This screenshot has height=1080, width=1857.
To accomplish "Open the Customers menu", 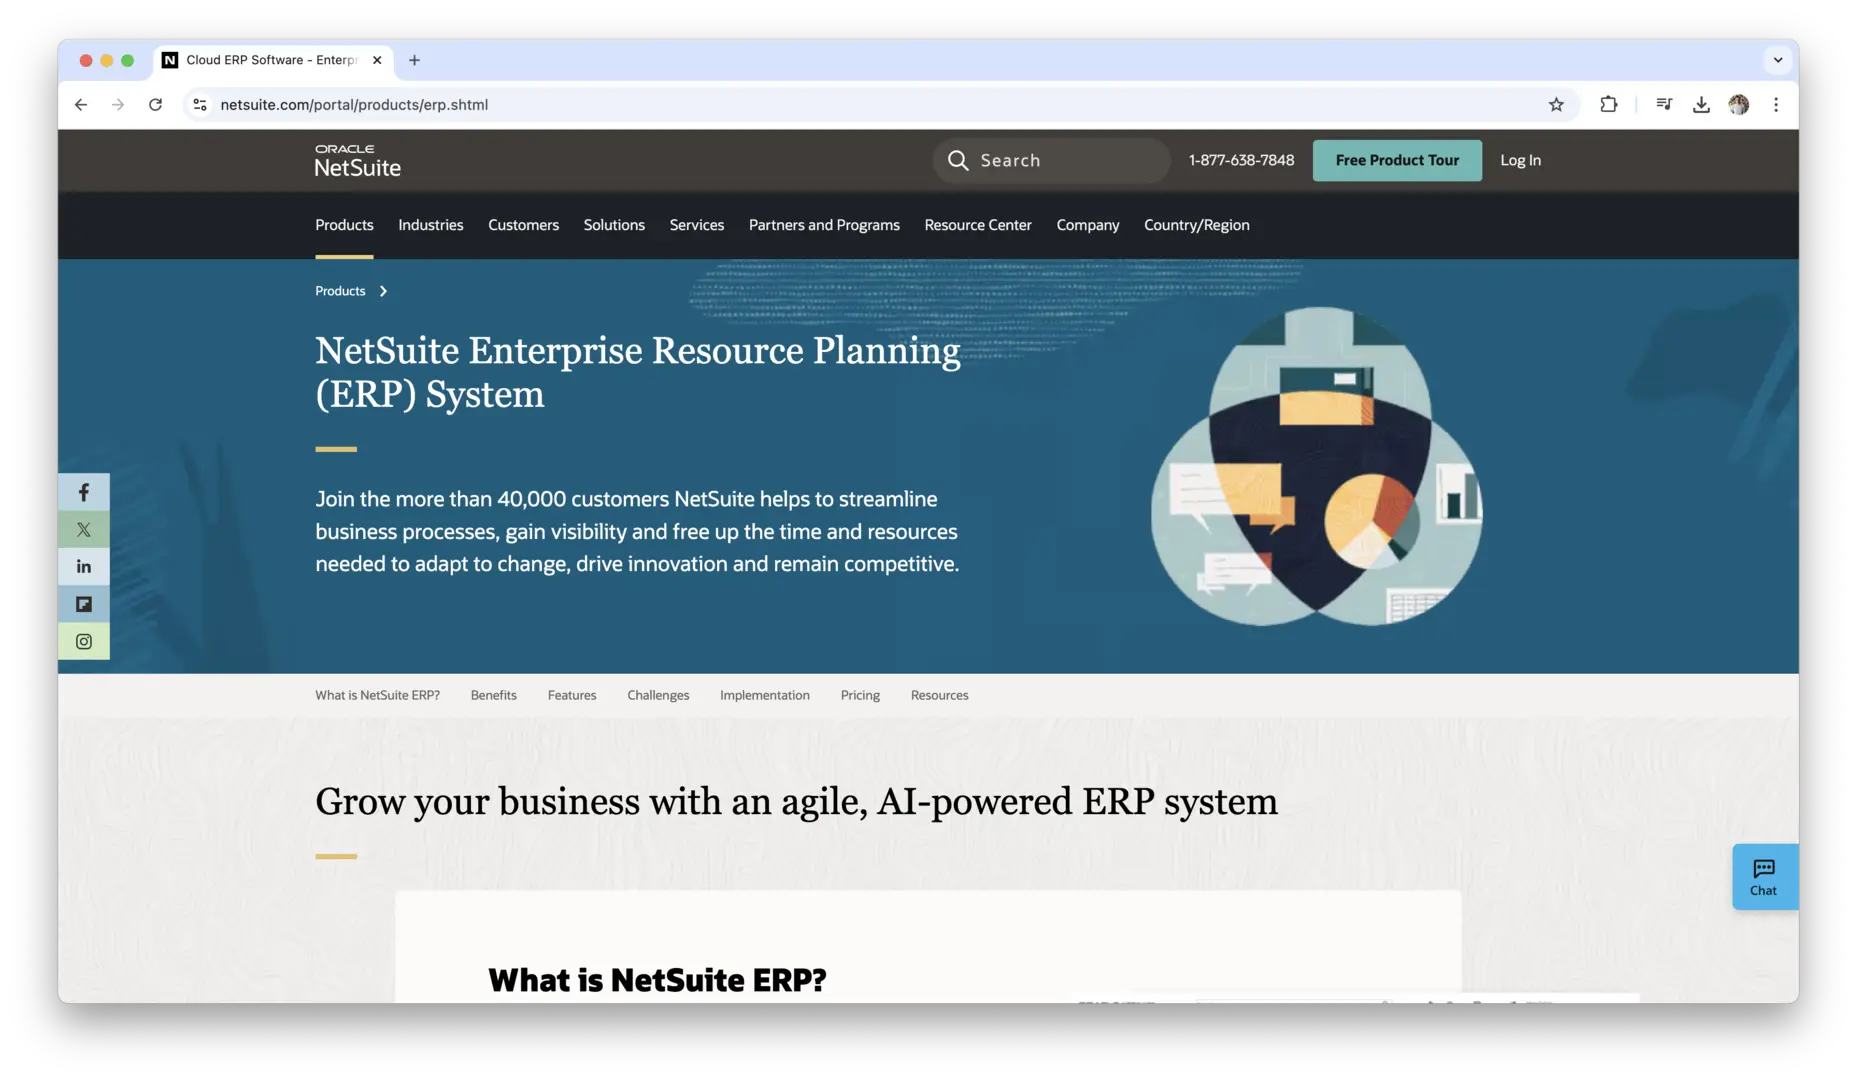I will coord(523,225).
